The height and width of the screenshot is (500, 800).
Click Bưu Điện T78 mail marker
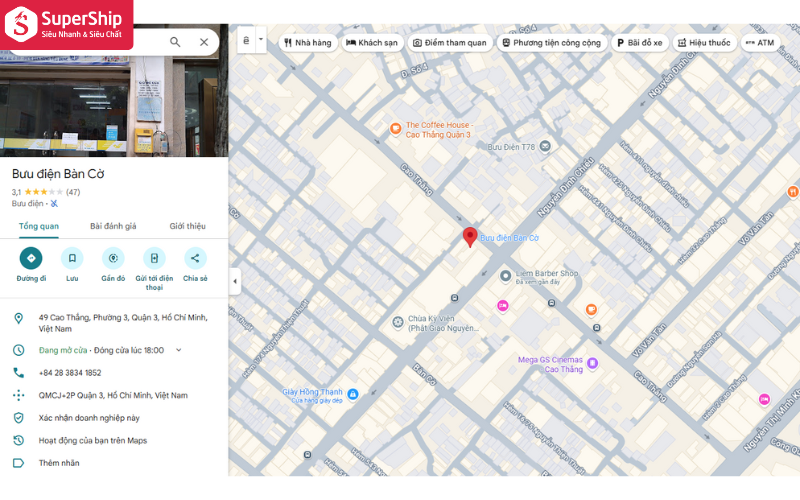coord(545,147)
